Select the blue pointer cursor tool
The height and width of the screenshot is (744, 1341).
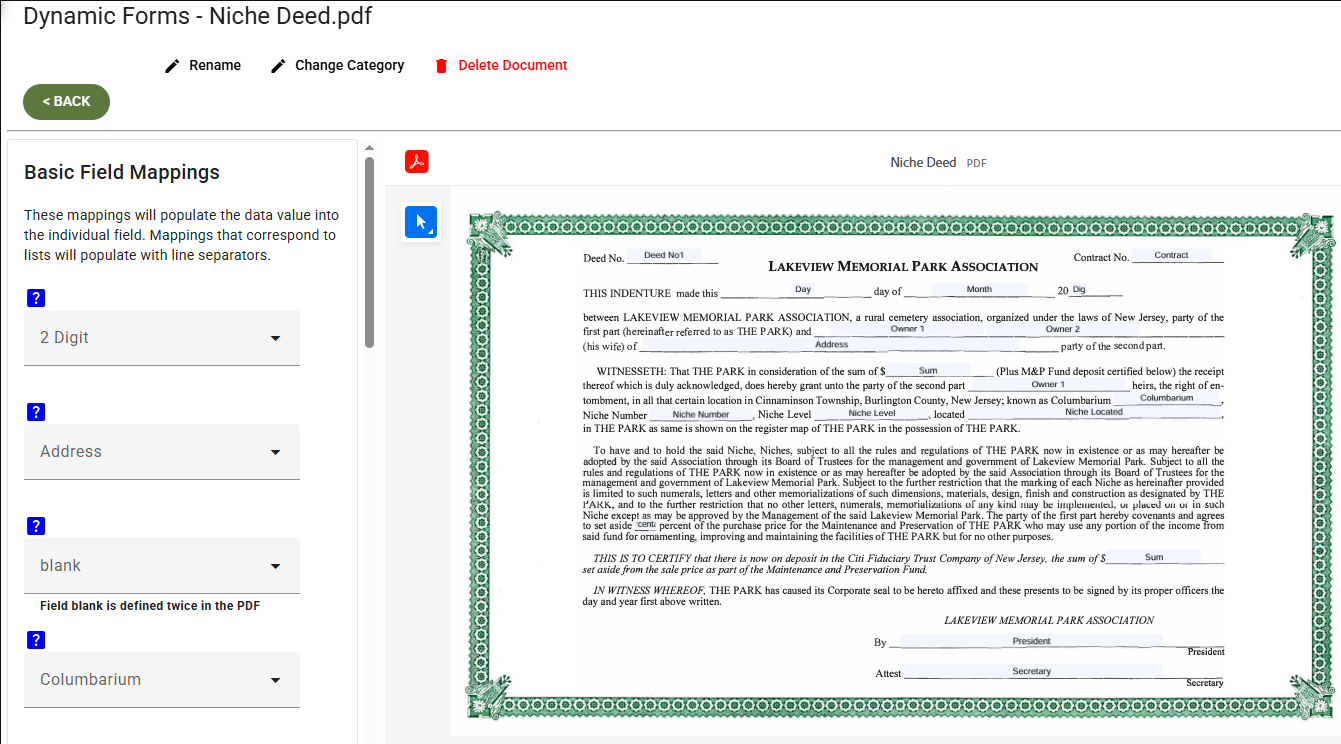[421, 222]
